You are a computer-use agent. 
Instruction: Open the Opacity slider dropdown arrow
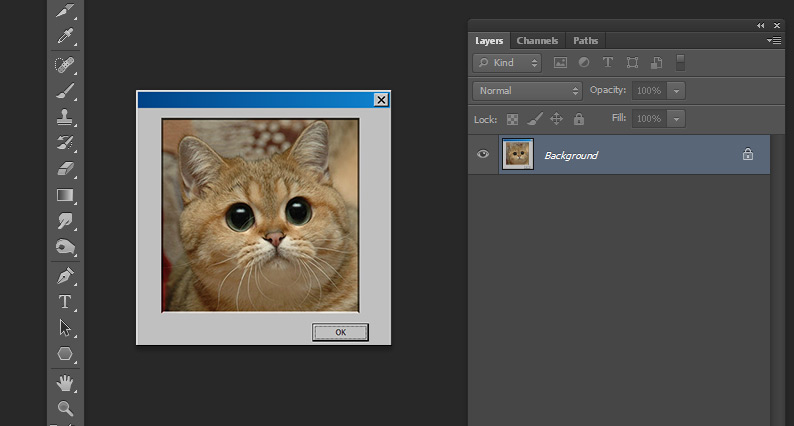pos(676,91)
